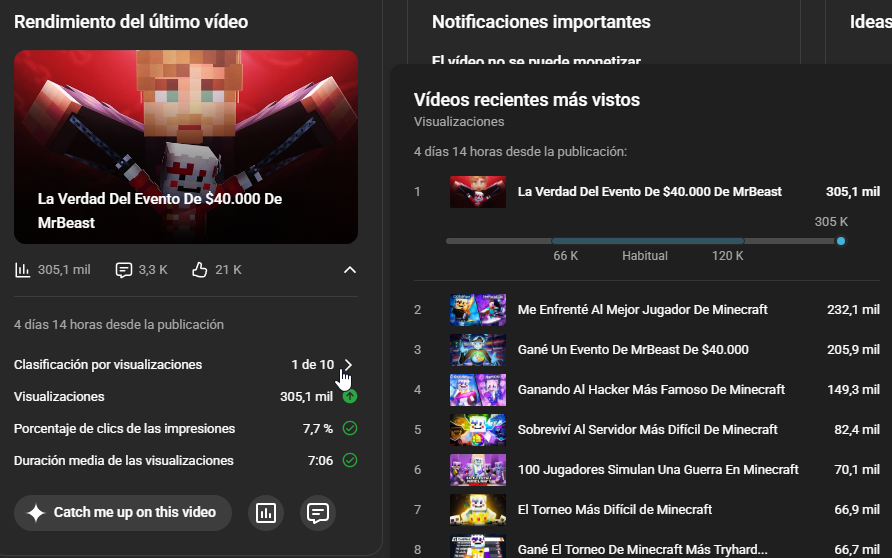Click the '305 K' label above the range bar
The width and height of the screenshot is (892, 558).
pyautogui.click(x=831, y=222)
